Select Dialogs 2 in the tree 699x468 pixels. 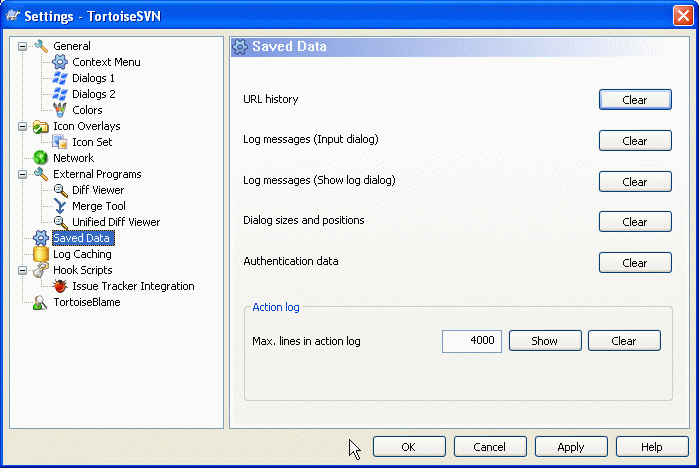[93, 94]
